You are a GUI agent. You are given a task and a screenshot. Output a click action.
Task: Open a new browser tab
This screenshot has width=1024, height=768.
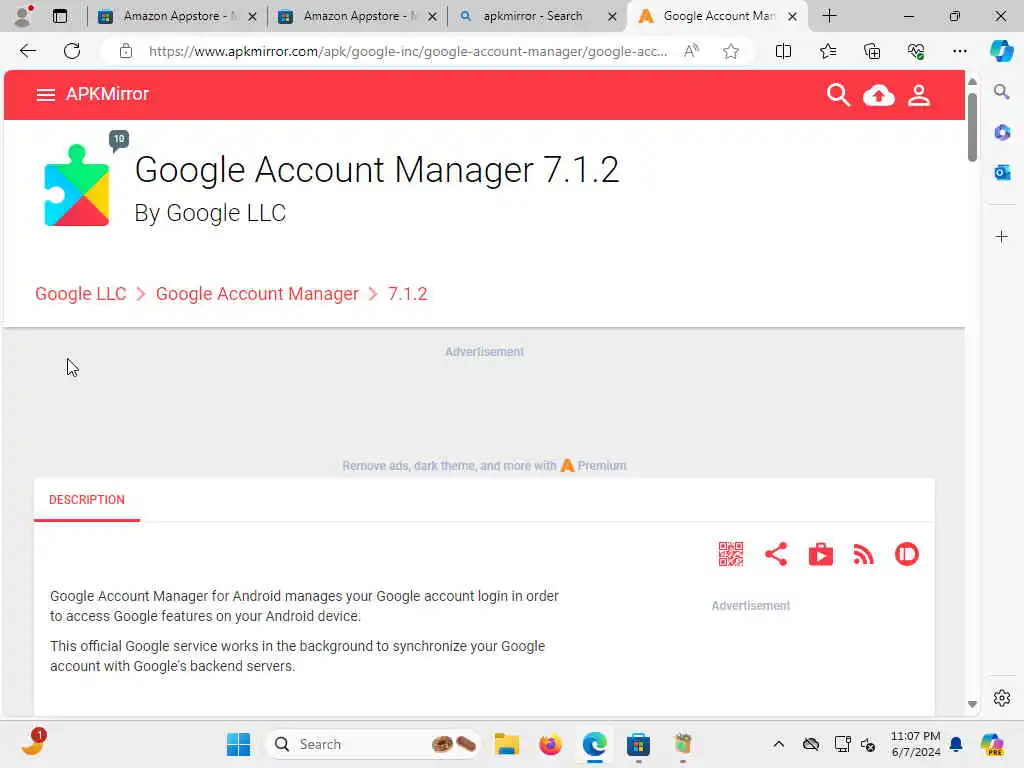click(829, 16)
